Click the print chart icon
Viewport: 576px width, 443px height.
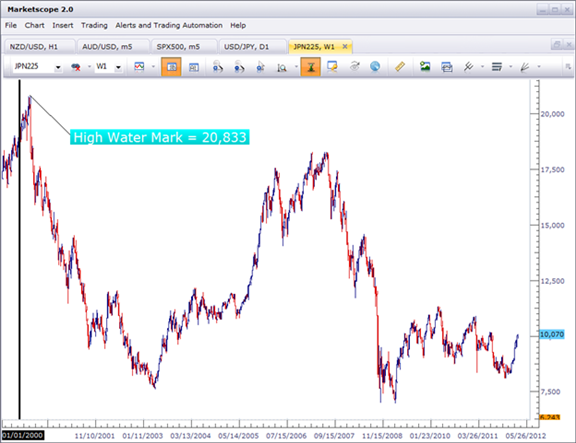pyautogui.click(x=446, y=67)
